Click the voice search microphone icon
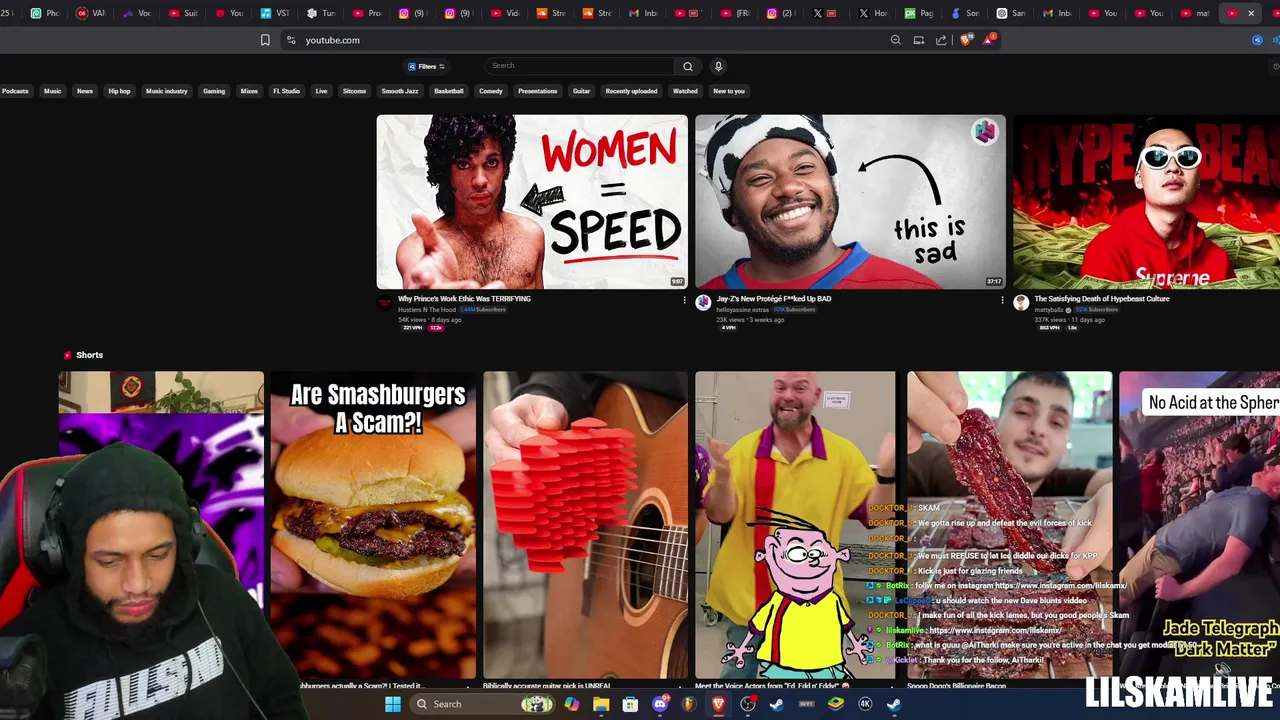The image size is (1280, 720). 718,66
